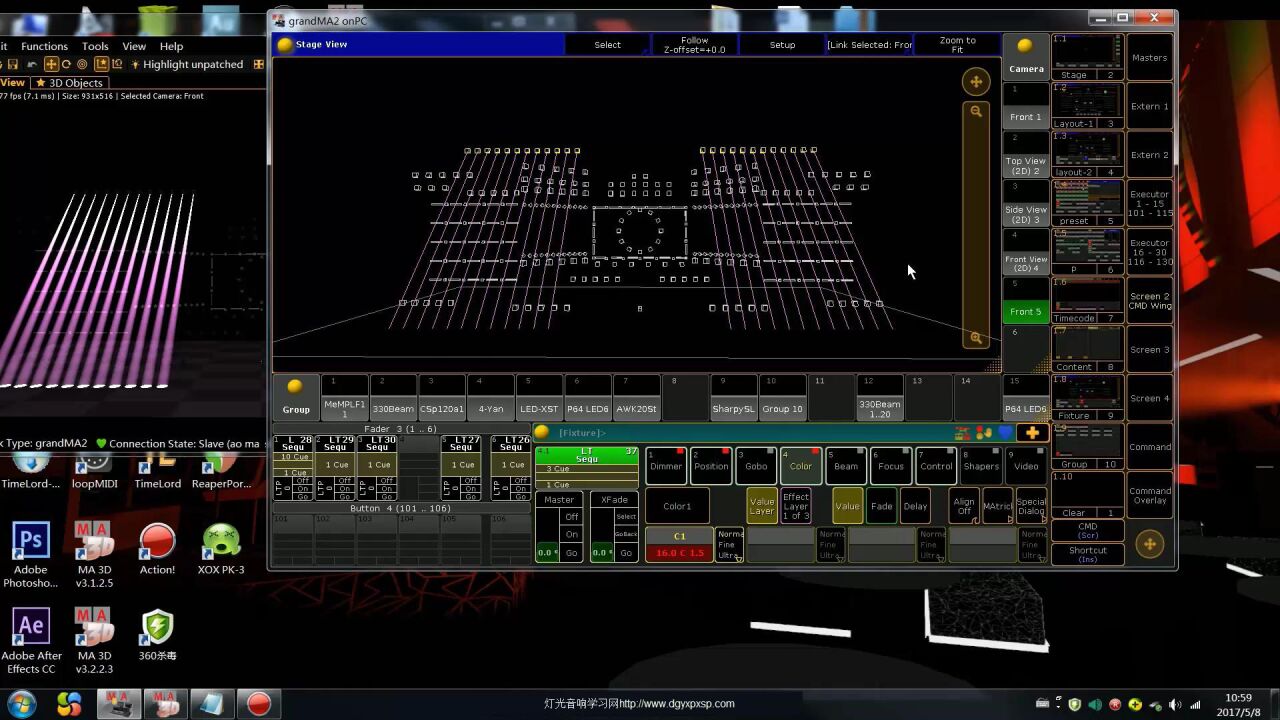
Task: Select the 330Beam group button
Action: click(x=393, y=398)
